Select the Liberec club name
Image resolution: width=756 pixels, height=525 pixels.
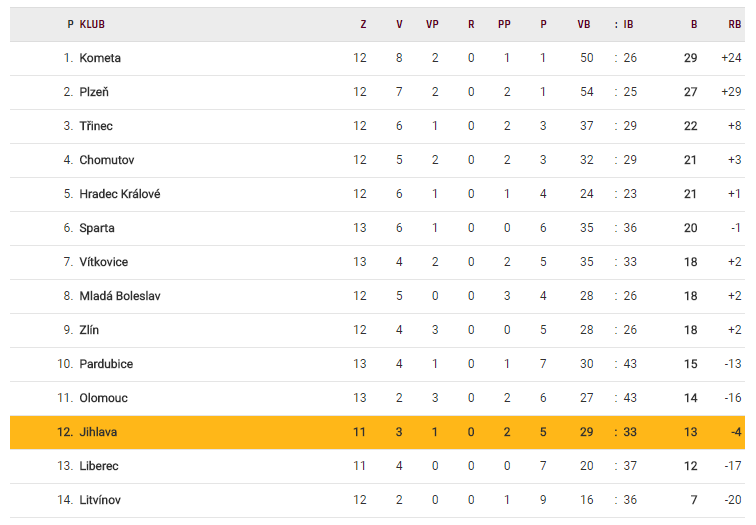tap(99, 466)
